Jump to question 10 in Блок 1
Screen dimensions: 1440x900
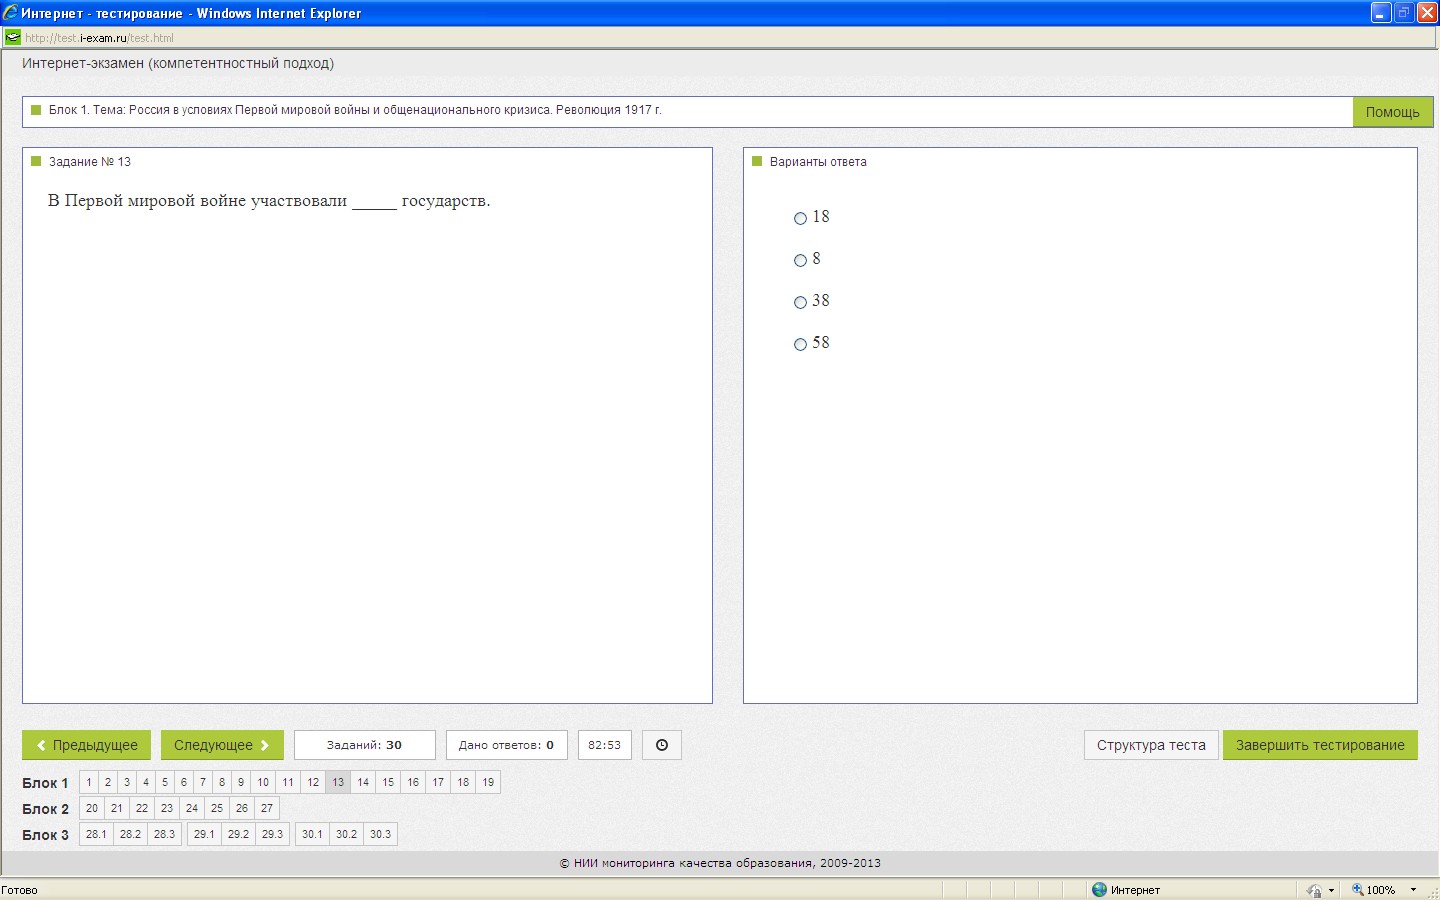point(263,782)
